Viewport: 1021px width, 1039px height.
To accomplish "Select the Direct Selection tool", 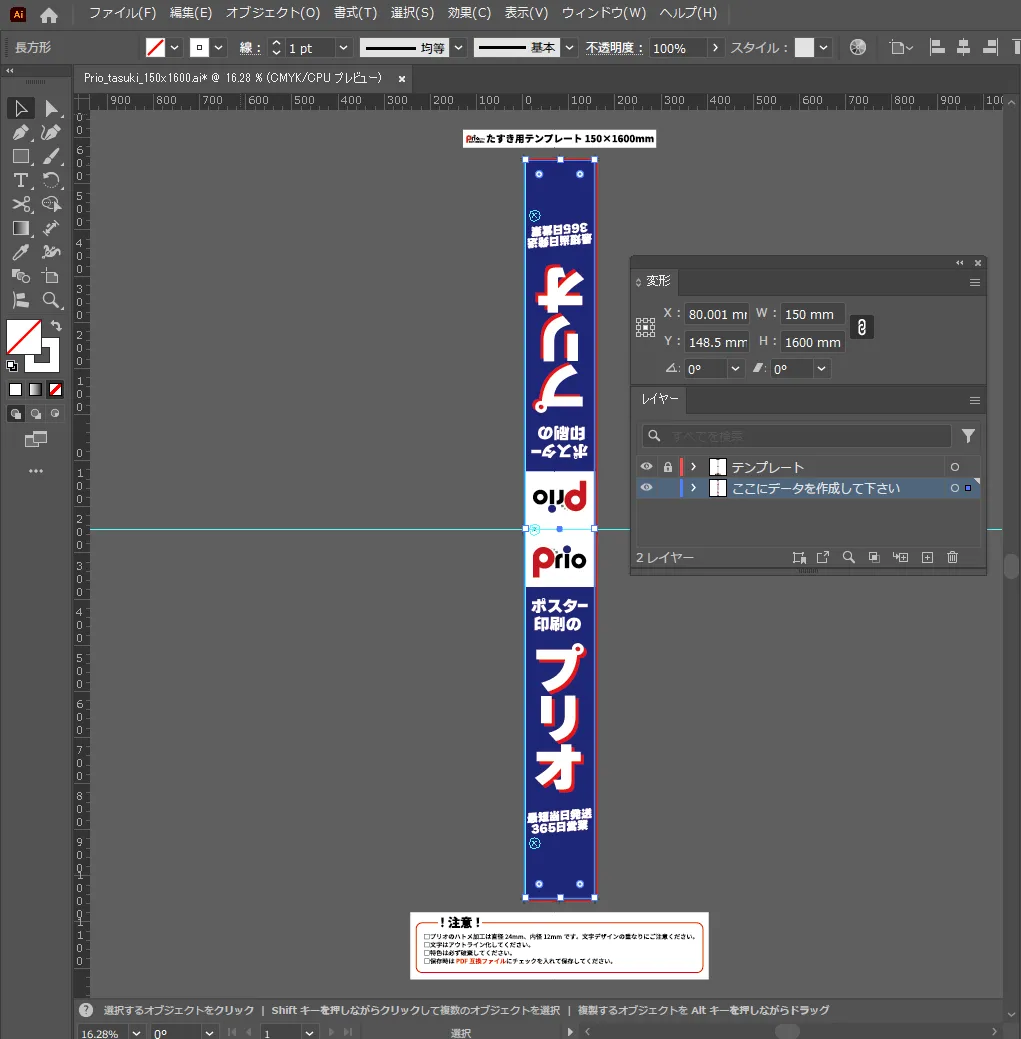I will [x=51, y=108].
